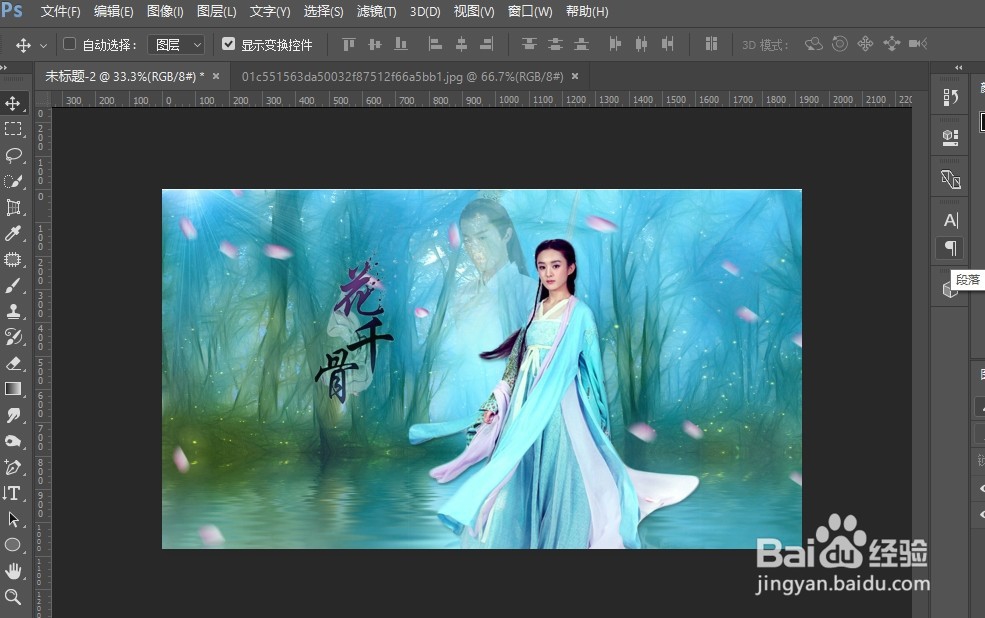The width and height of the screenshot is (985, 618).
Task: Select the Sponge tool
Action: point(13,441)
